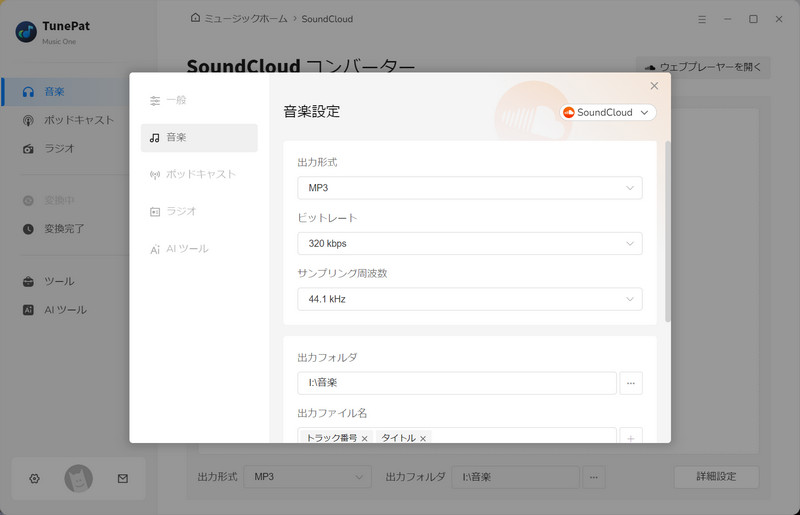
Task: Click the TunePat logo icon
Action: 26,32
